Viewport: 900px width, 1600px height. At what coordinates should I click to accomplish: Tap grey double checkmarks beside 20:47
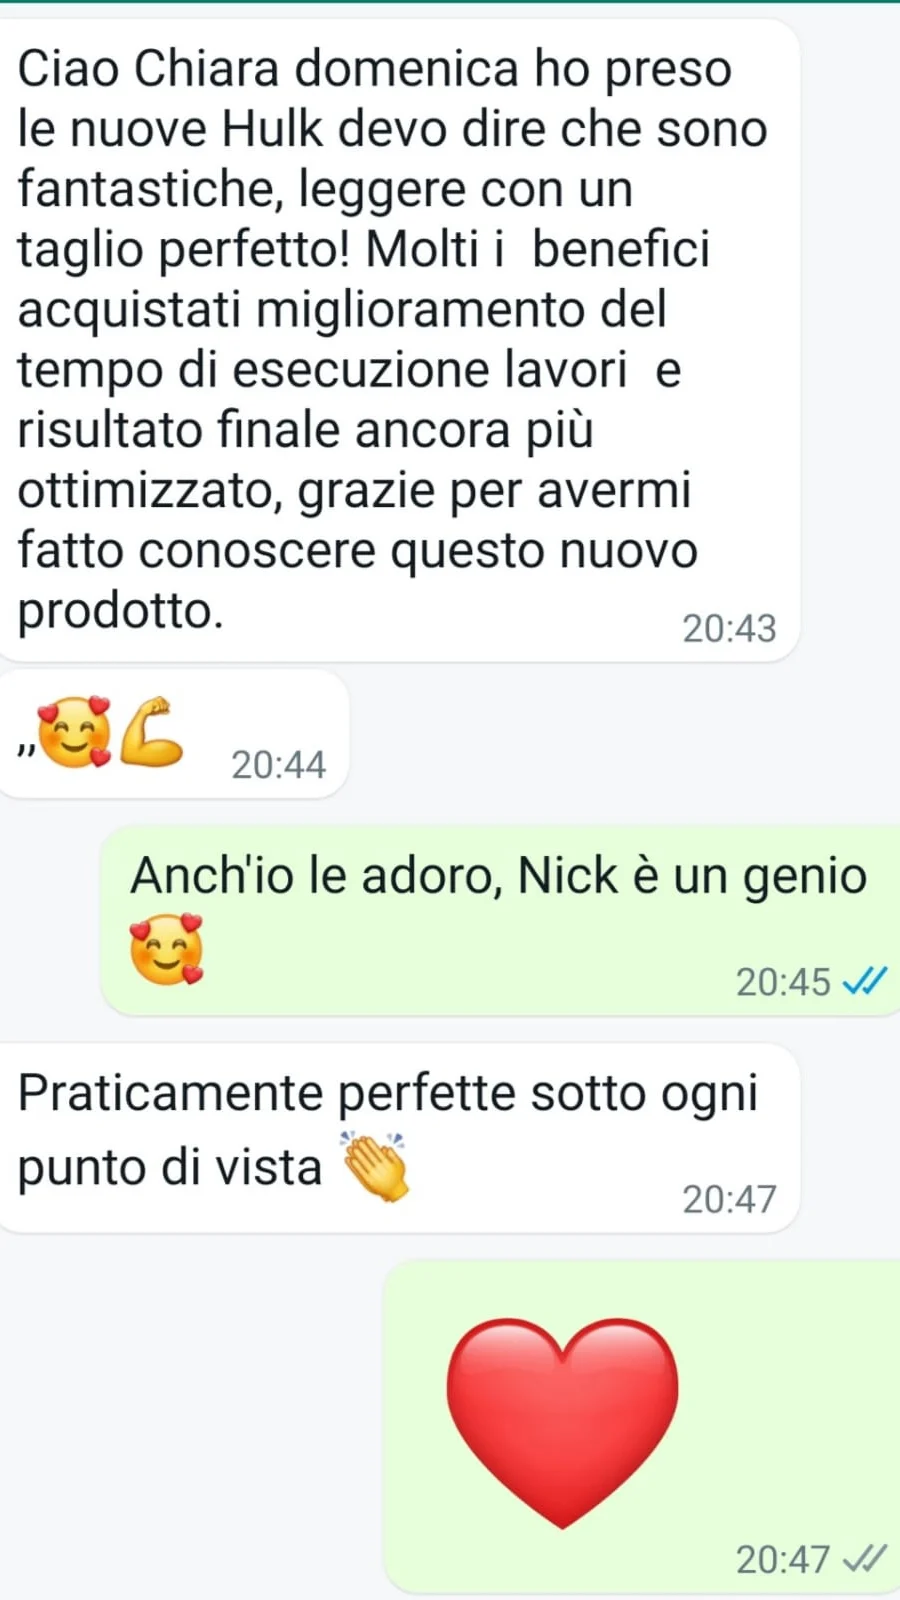pos(865,1558)
